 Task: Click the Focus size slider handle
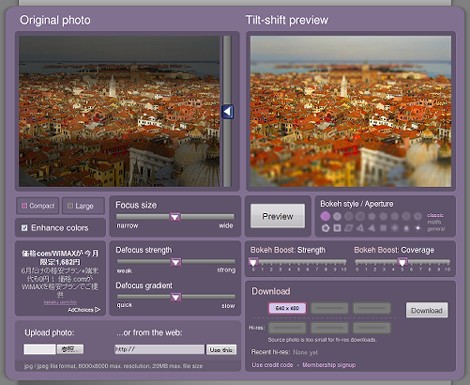click(175, 217)
